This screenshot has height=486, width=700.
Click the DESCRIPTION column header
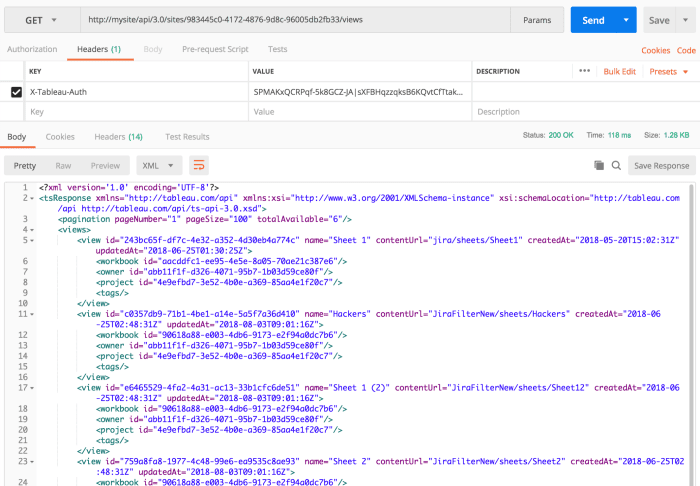[498, 71]
